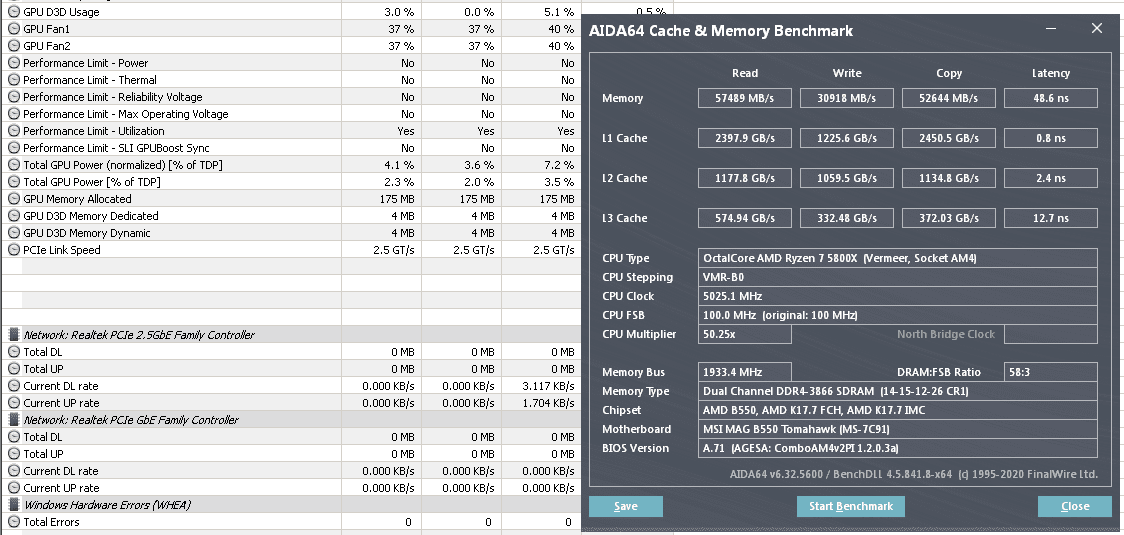Click the GPU D3D Memory Dedicated icon
This screenshot has width=1124, height=535.
(14, 216)
